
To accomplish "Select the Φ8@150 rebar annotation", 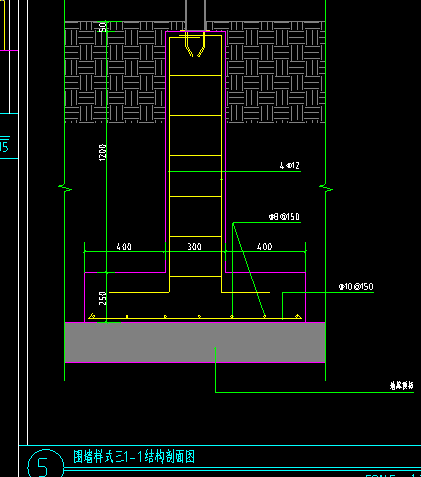I will 284,217.
